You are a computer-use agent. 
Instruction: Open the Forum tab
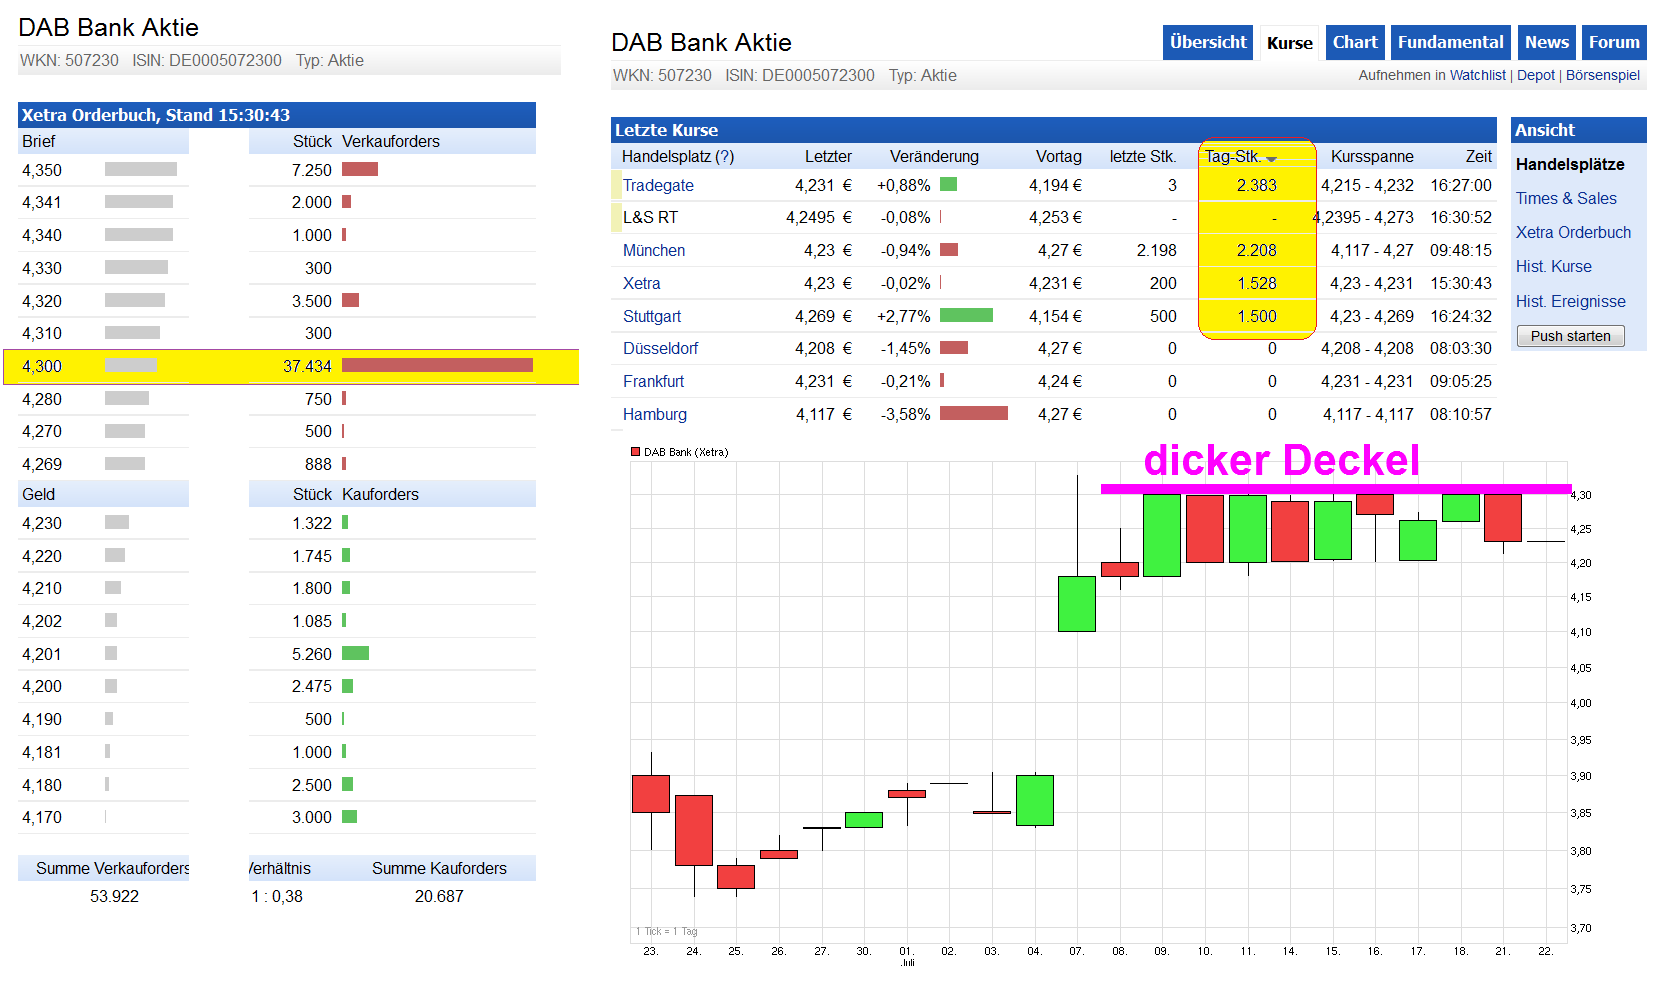click(x=1613, y=43)
